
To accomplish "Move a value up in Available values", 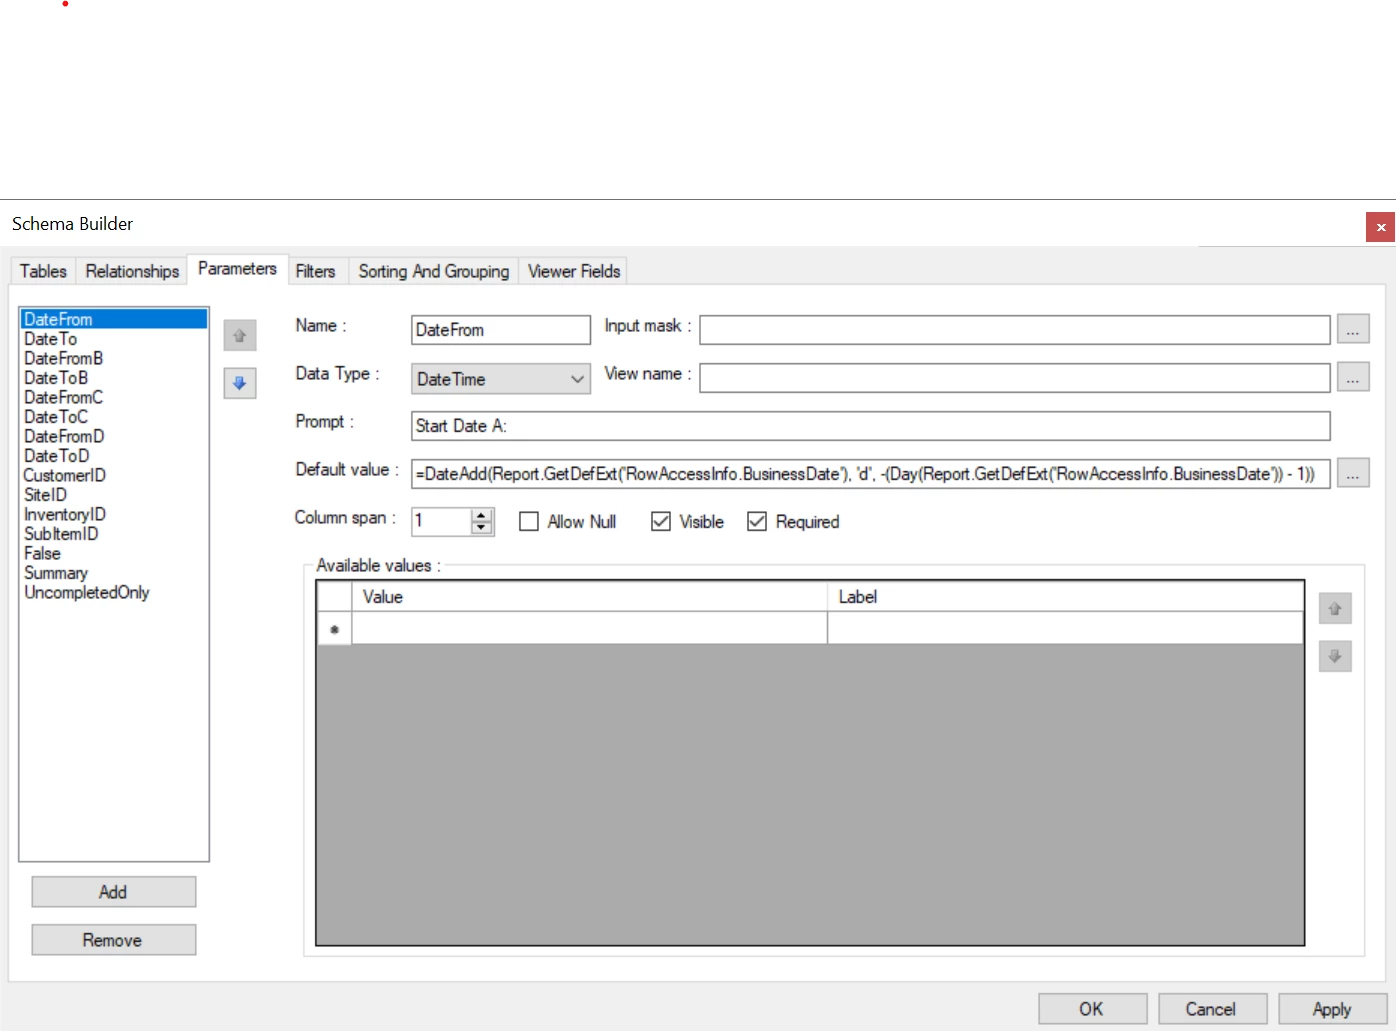I will (1335, 608).
